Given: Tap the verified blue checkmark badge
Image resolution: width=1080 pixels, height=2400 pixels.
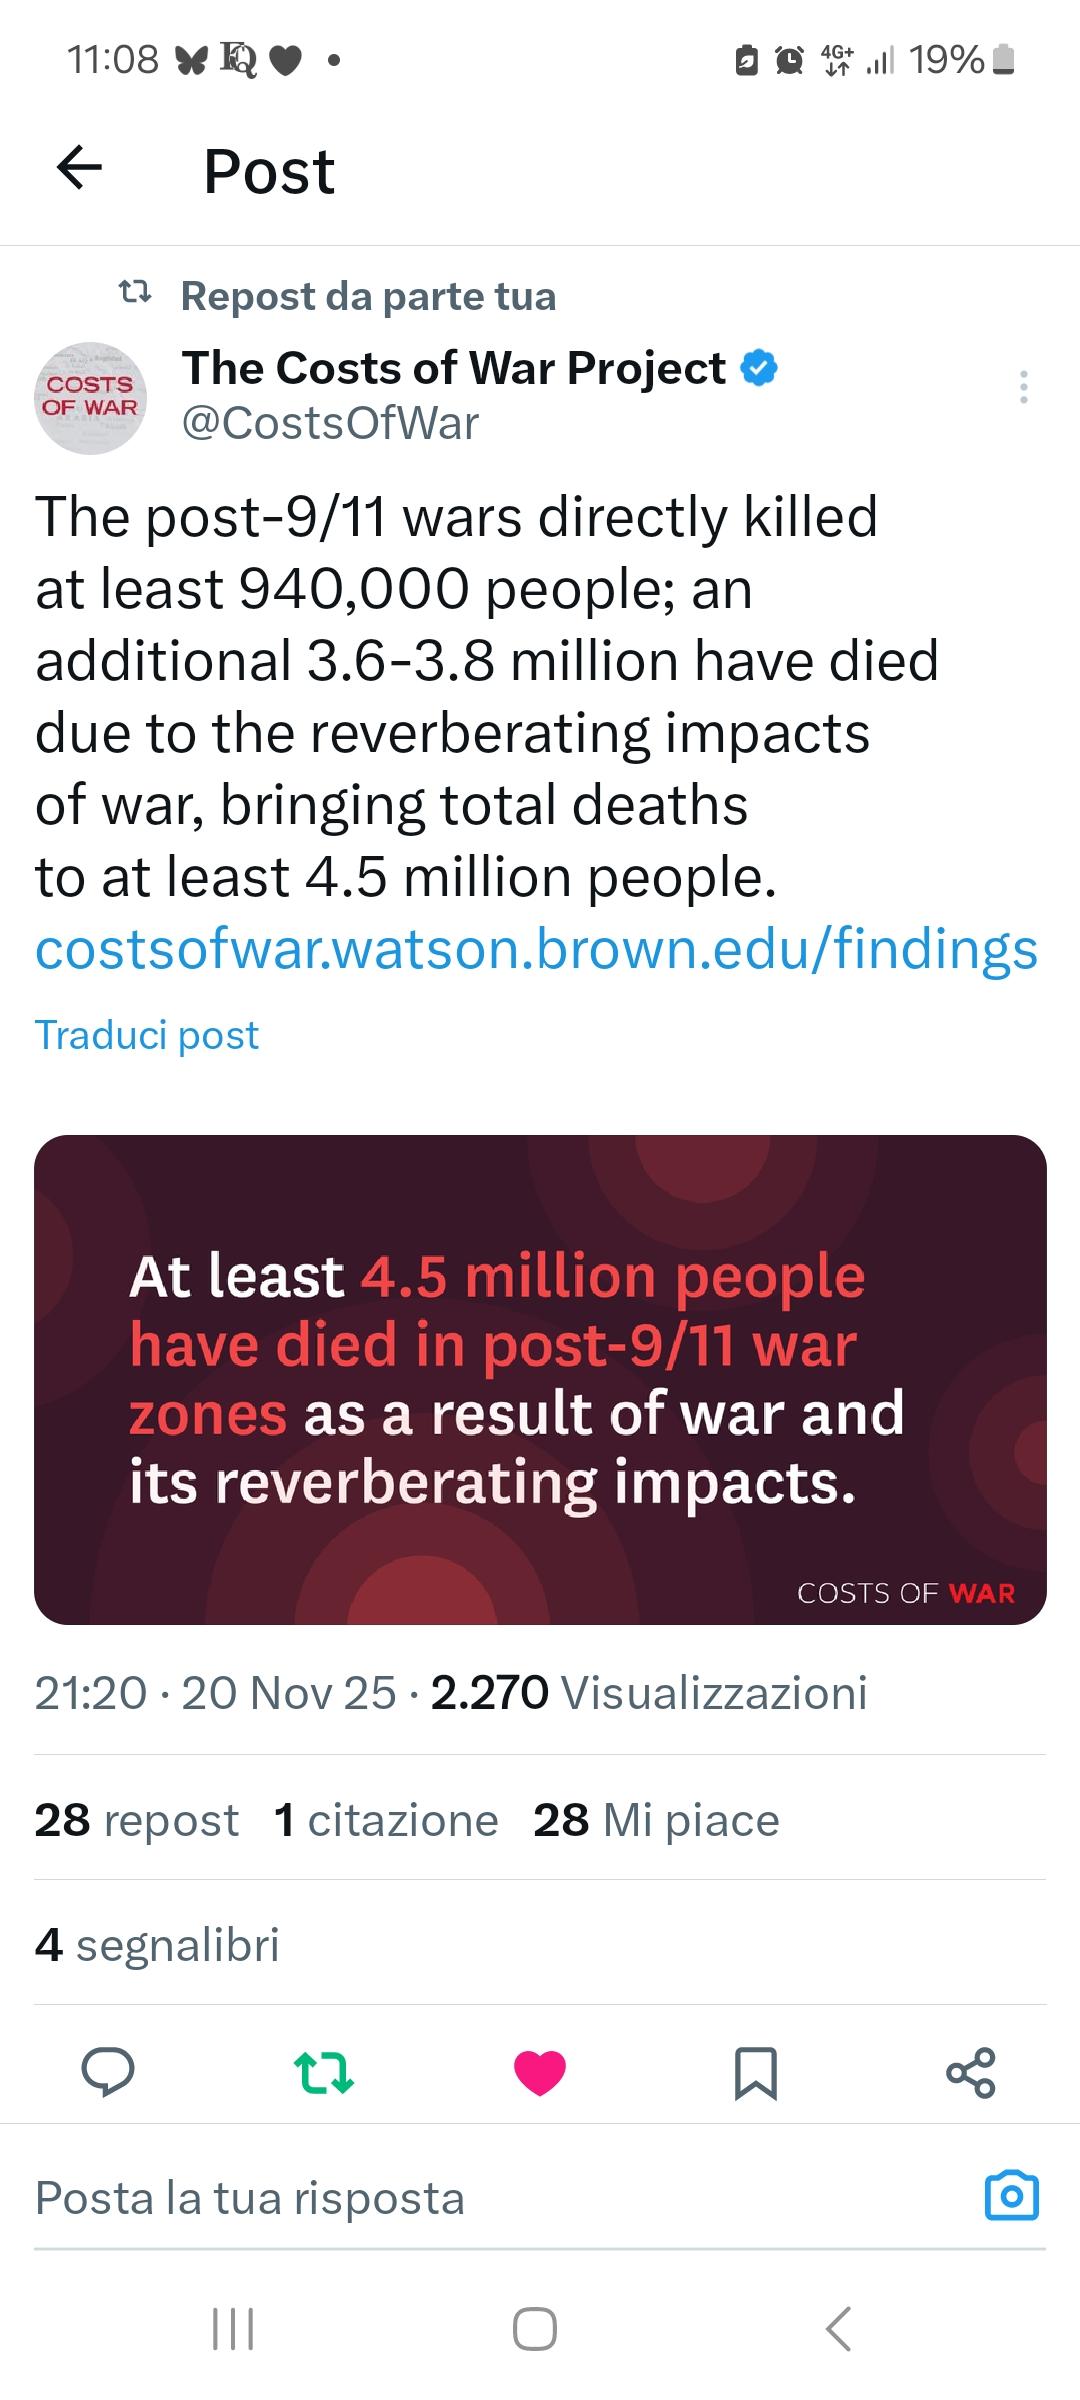Looking at the screenshot, I should click(x=759, y=368).
